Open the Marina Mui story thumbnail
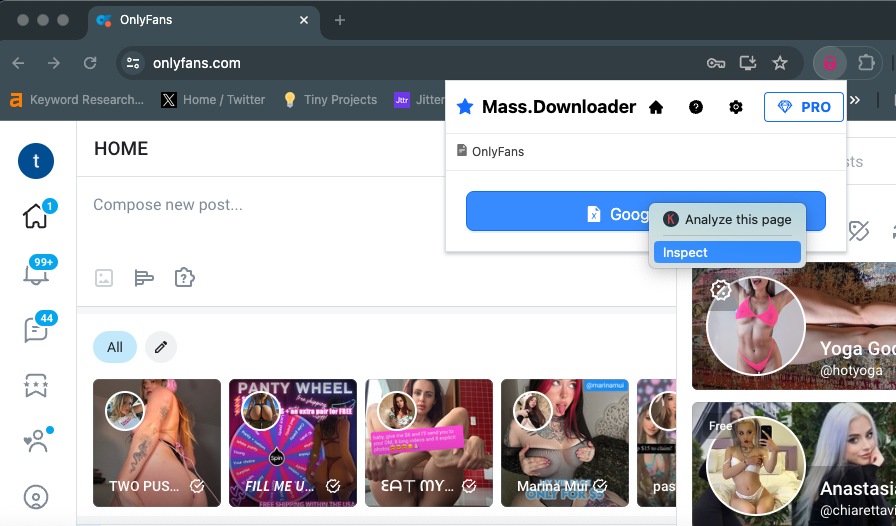Image resolution: width=896 pixels, height=526 pixels. coord(565,443)
